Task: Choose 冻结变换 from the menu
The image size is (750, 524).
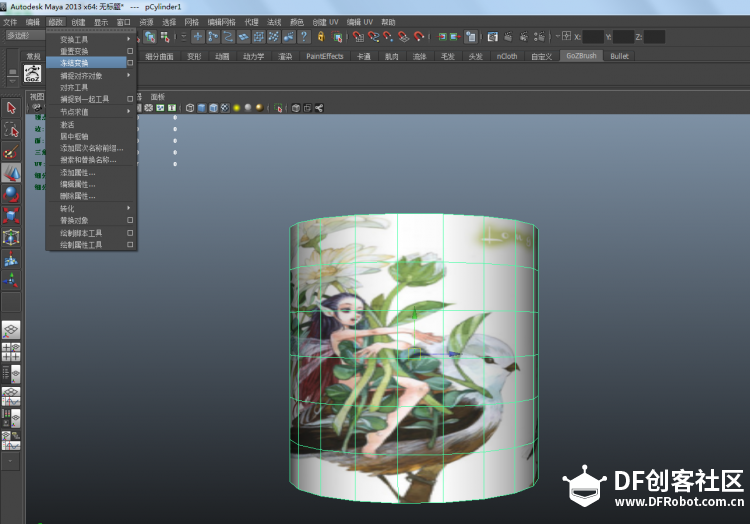Action: [86, 63]
